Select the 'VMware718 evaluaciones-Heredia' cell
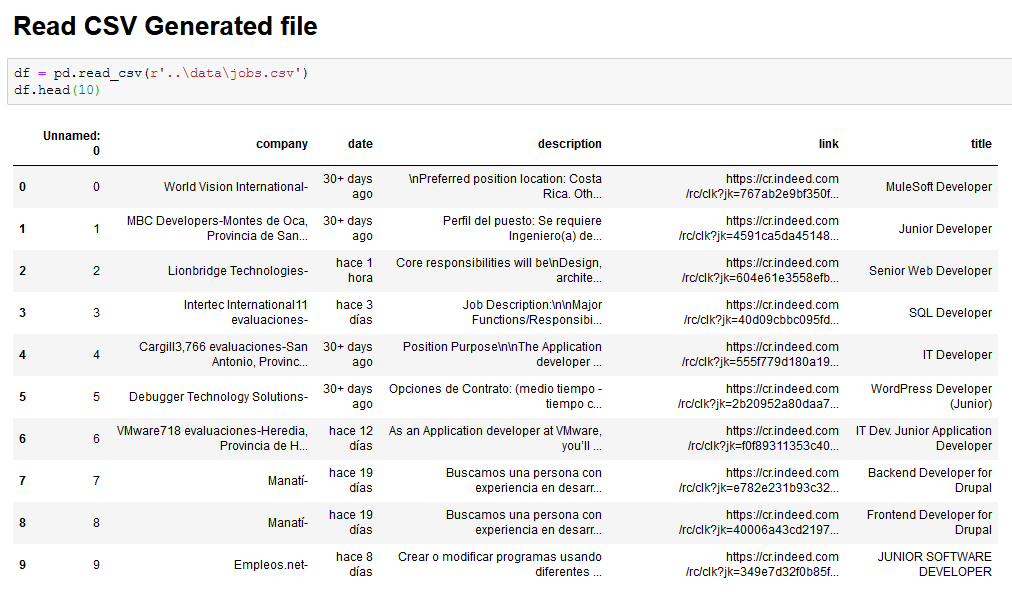Image resolution: width=1012 pixels, height=592 pixels. pyautogui.click(x=212, y=438)
